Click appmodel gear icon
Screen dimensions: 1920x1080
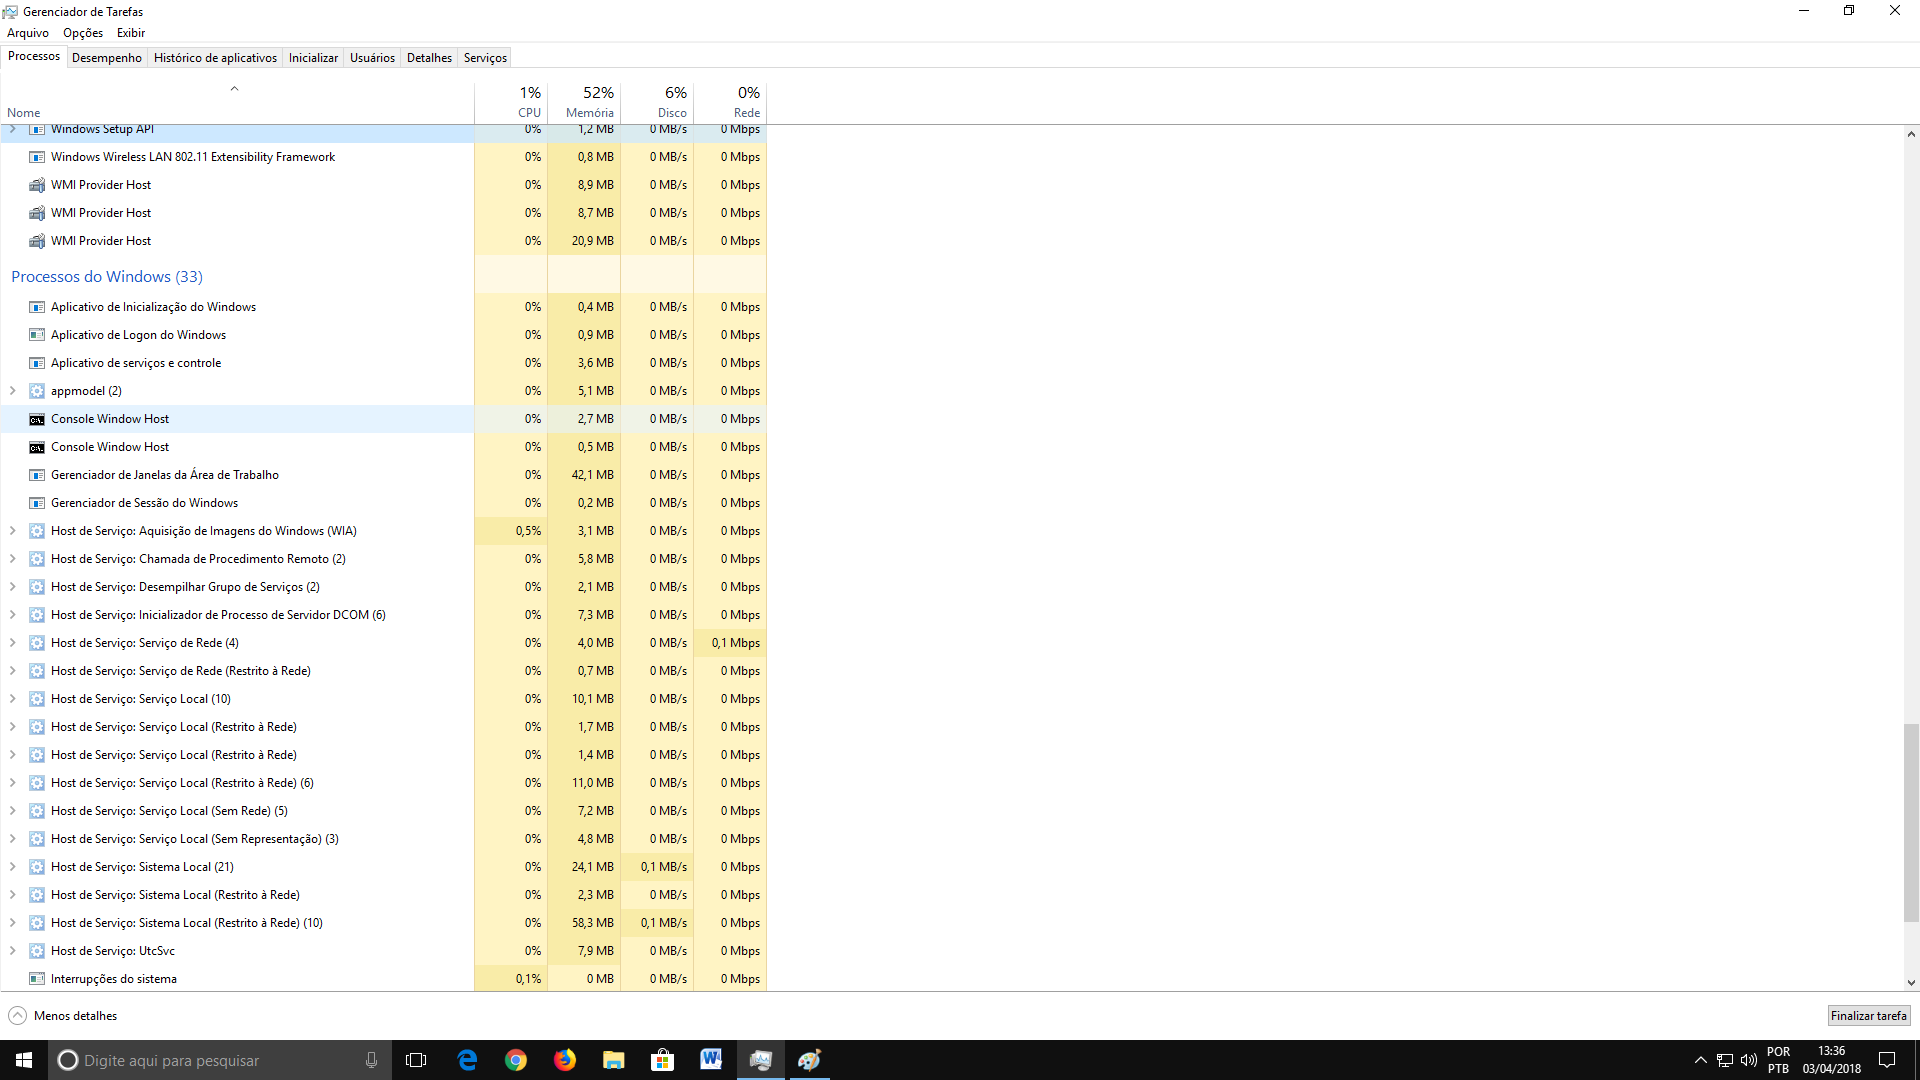pyautogui.click(x=37, y=391)
